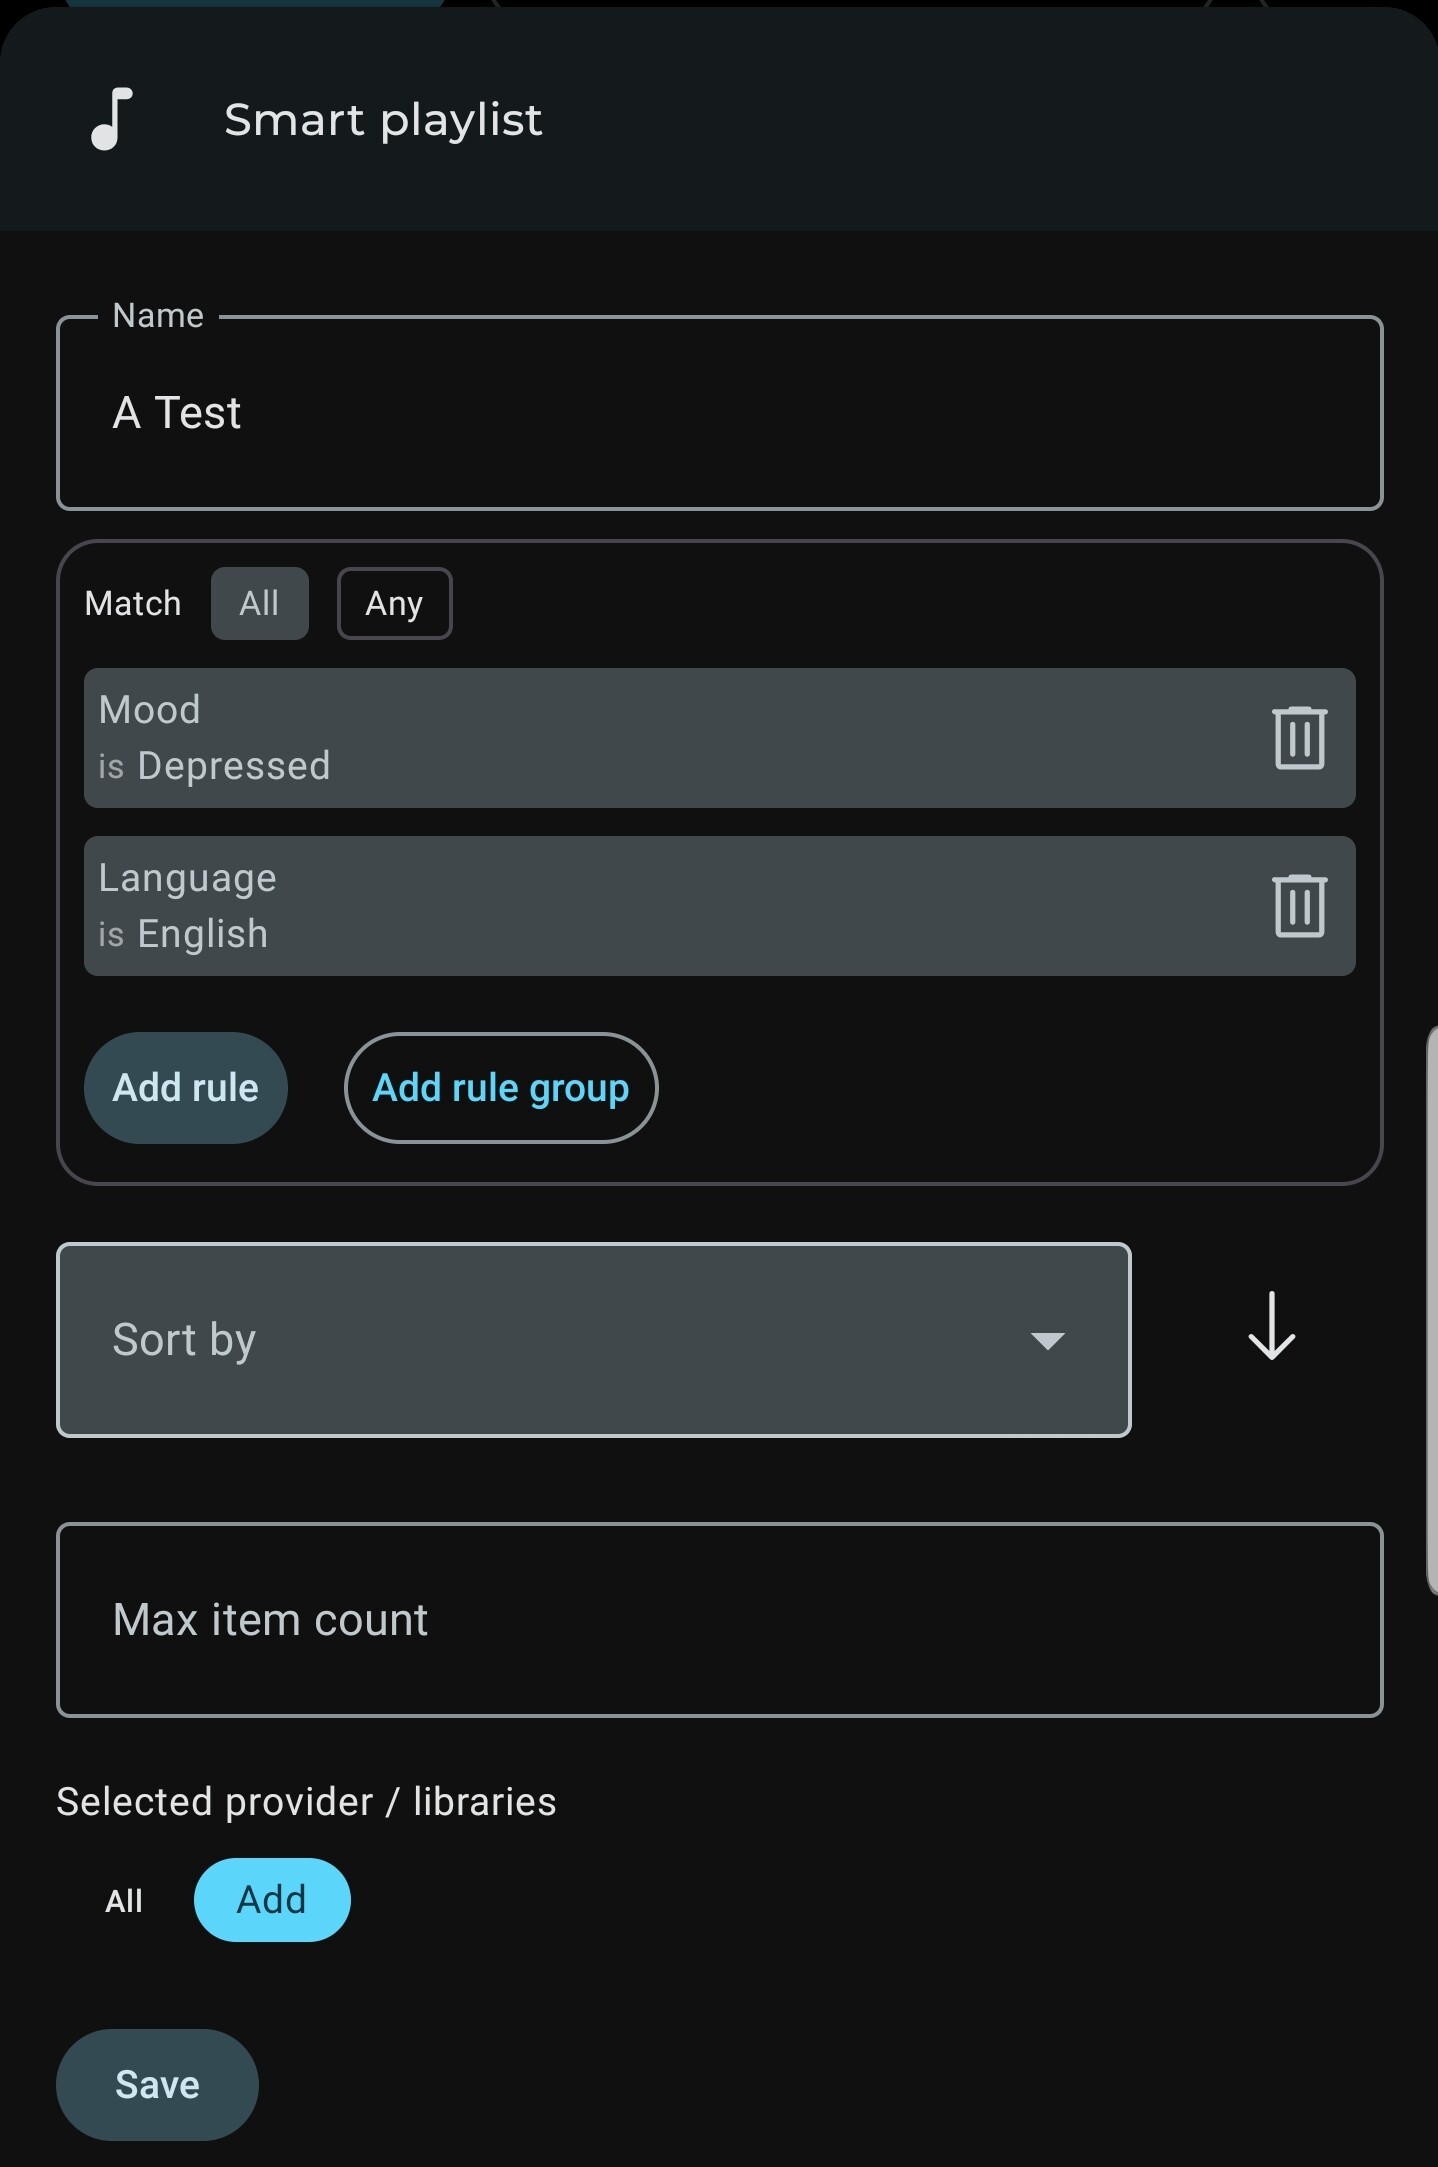This screenshot has width=1438, height=2167.
Task: Toggle sort direction arrow
Action: tap(1271, 1327)
